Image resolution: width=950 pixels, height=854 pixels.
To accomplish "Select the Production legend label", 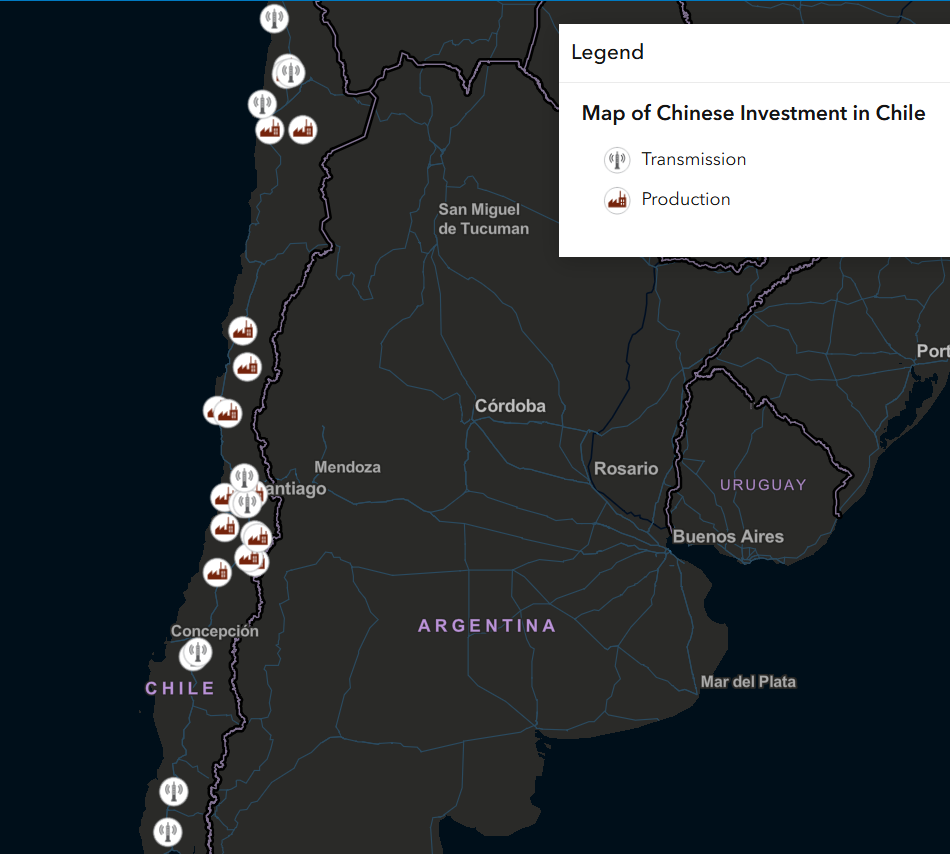I will 686,199.
